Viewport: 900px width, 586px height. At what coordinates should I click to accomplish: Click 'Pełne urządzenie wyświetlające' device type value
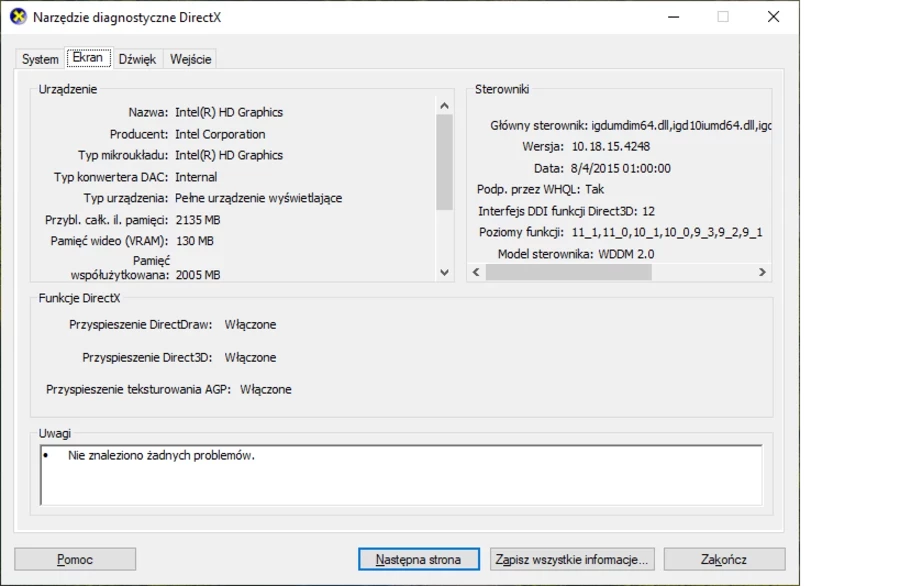click(x=258, y=199)
